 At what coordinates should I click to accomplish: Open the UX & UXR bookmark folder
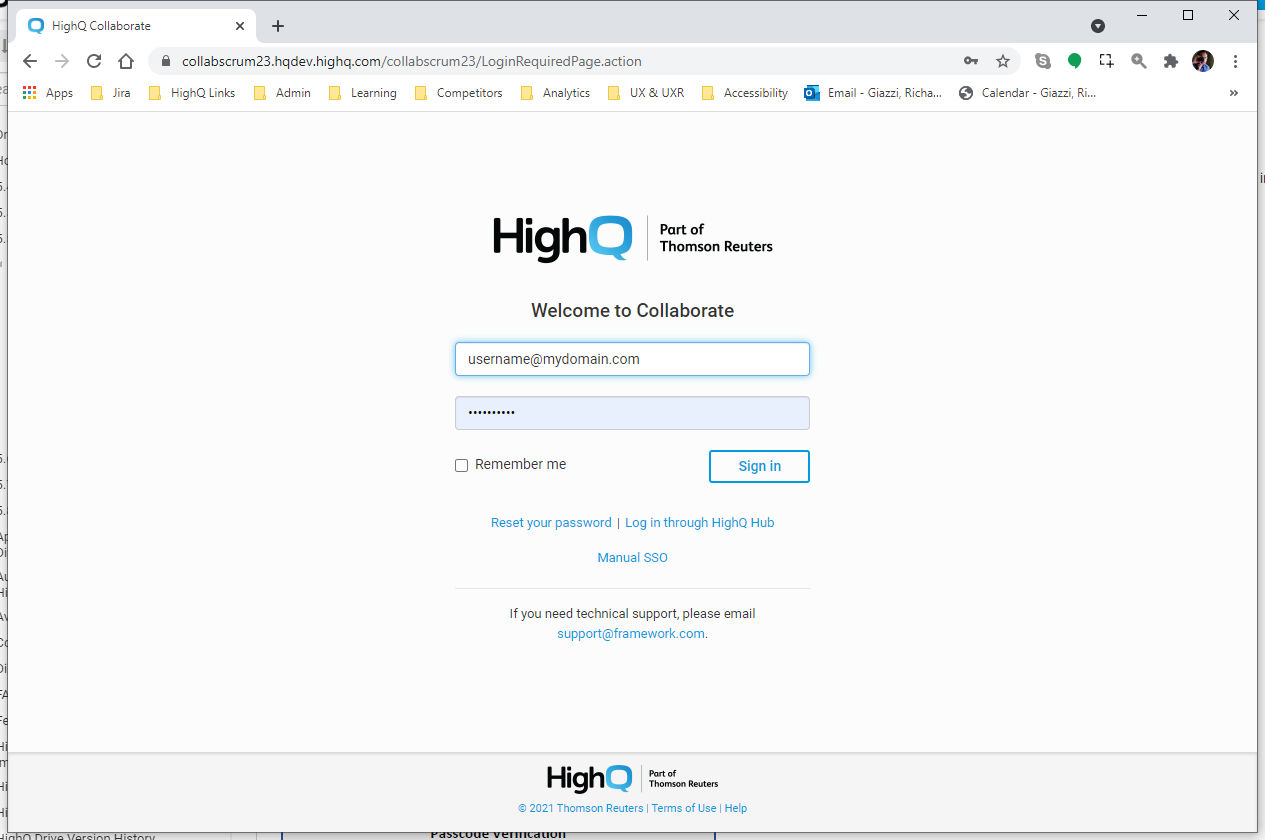646,93
